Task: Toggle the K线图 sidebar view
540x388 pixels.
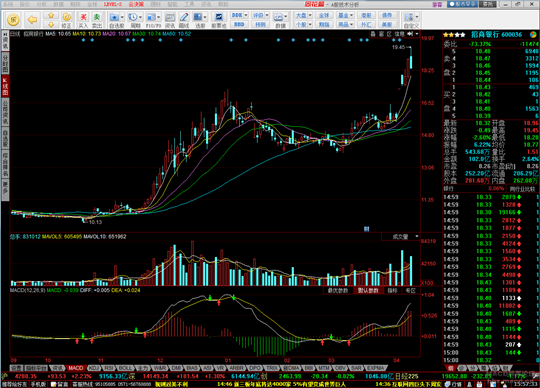Action: (x=5, y=86)
